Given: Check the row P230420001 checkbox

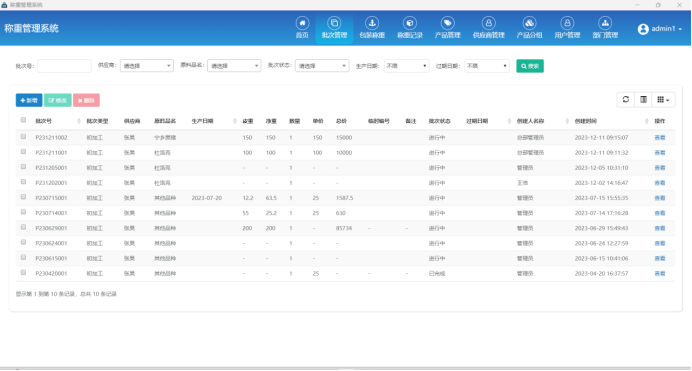Looking at the screenshot, I should pyautogui.click(x=23, y=273).
